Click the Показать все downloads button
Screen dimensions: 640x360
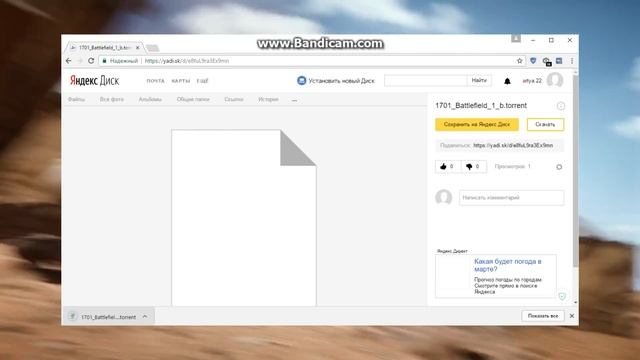(543, 316)
